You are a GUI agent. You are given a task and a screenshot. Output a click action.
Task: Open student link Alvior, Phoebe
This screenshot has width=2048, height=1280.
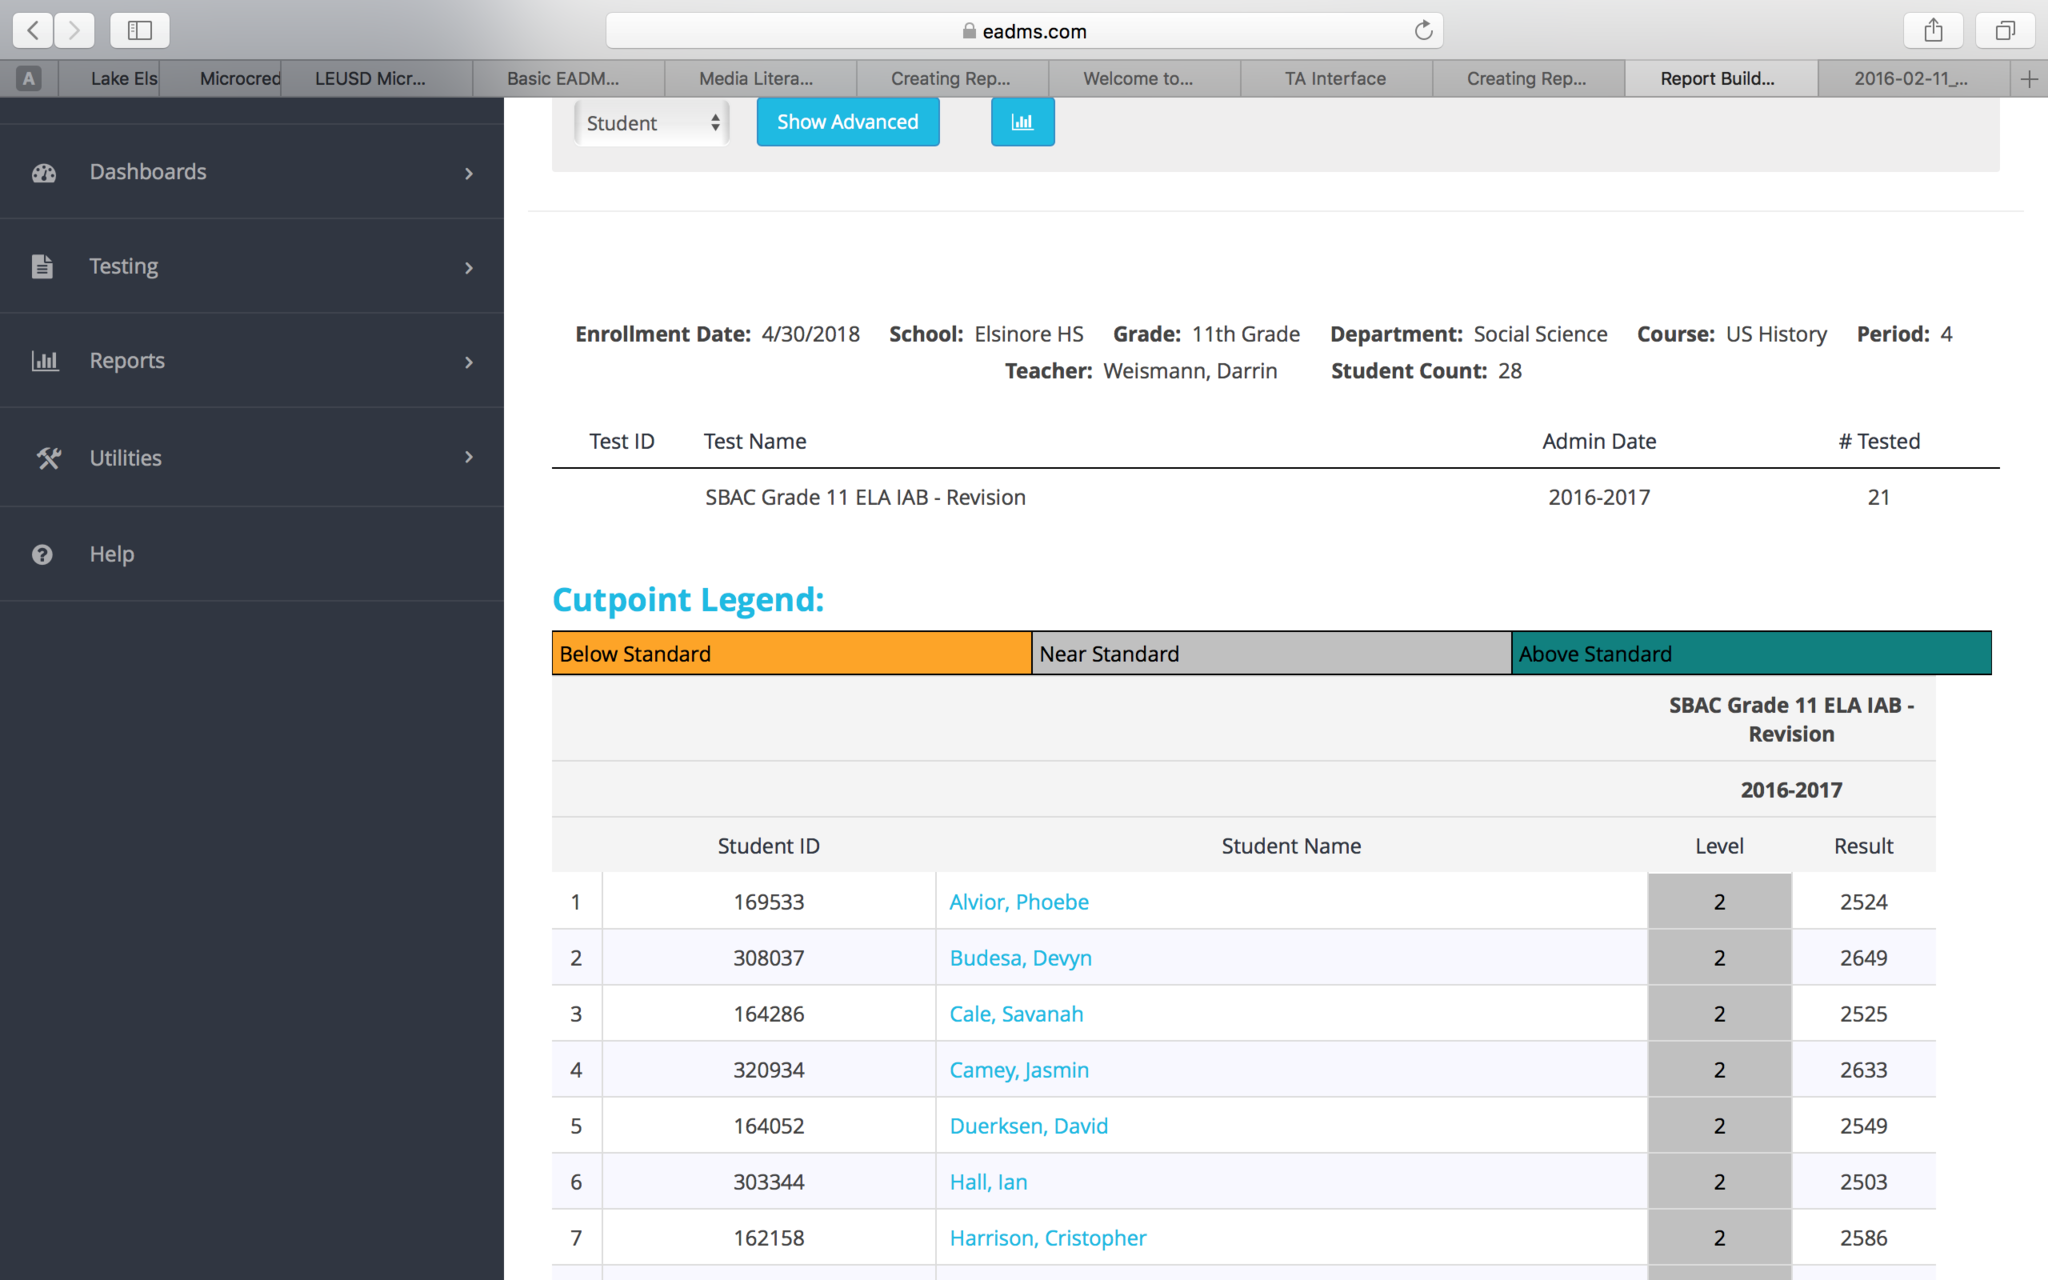coord(1018,902)
